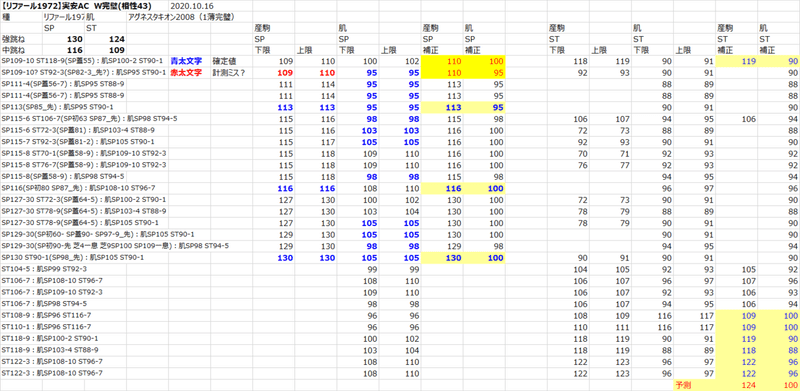Viewport: 800px width, 391px height.
Task: Click the red bold 109 cell
Action: tap(286, 73)
